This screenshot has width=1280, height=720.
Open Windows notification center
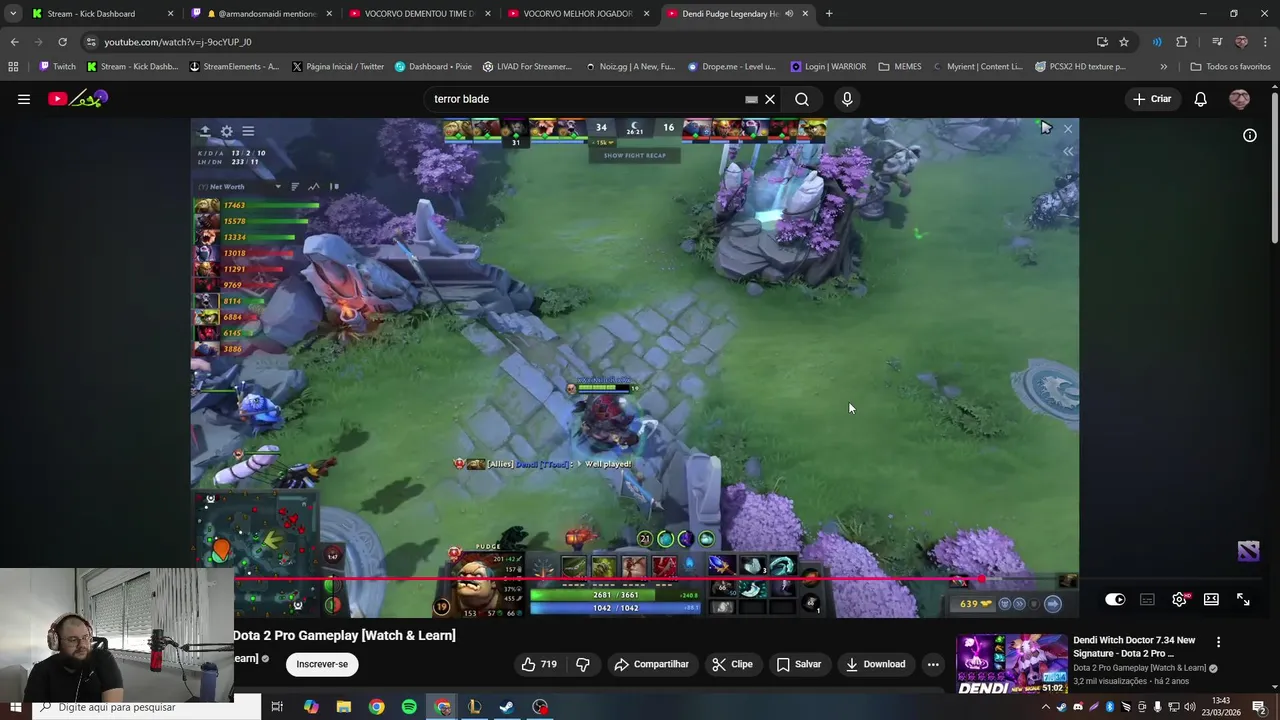click(1259, 707)
